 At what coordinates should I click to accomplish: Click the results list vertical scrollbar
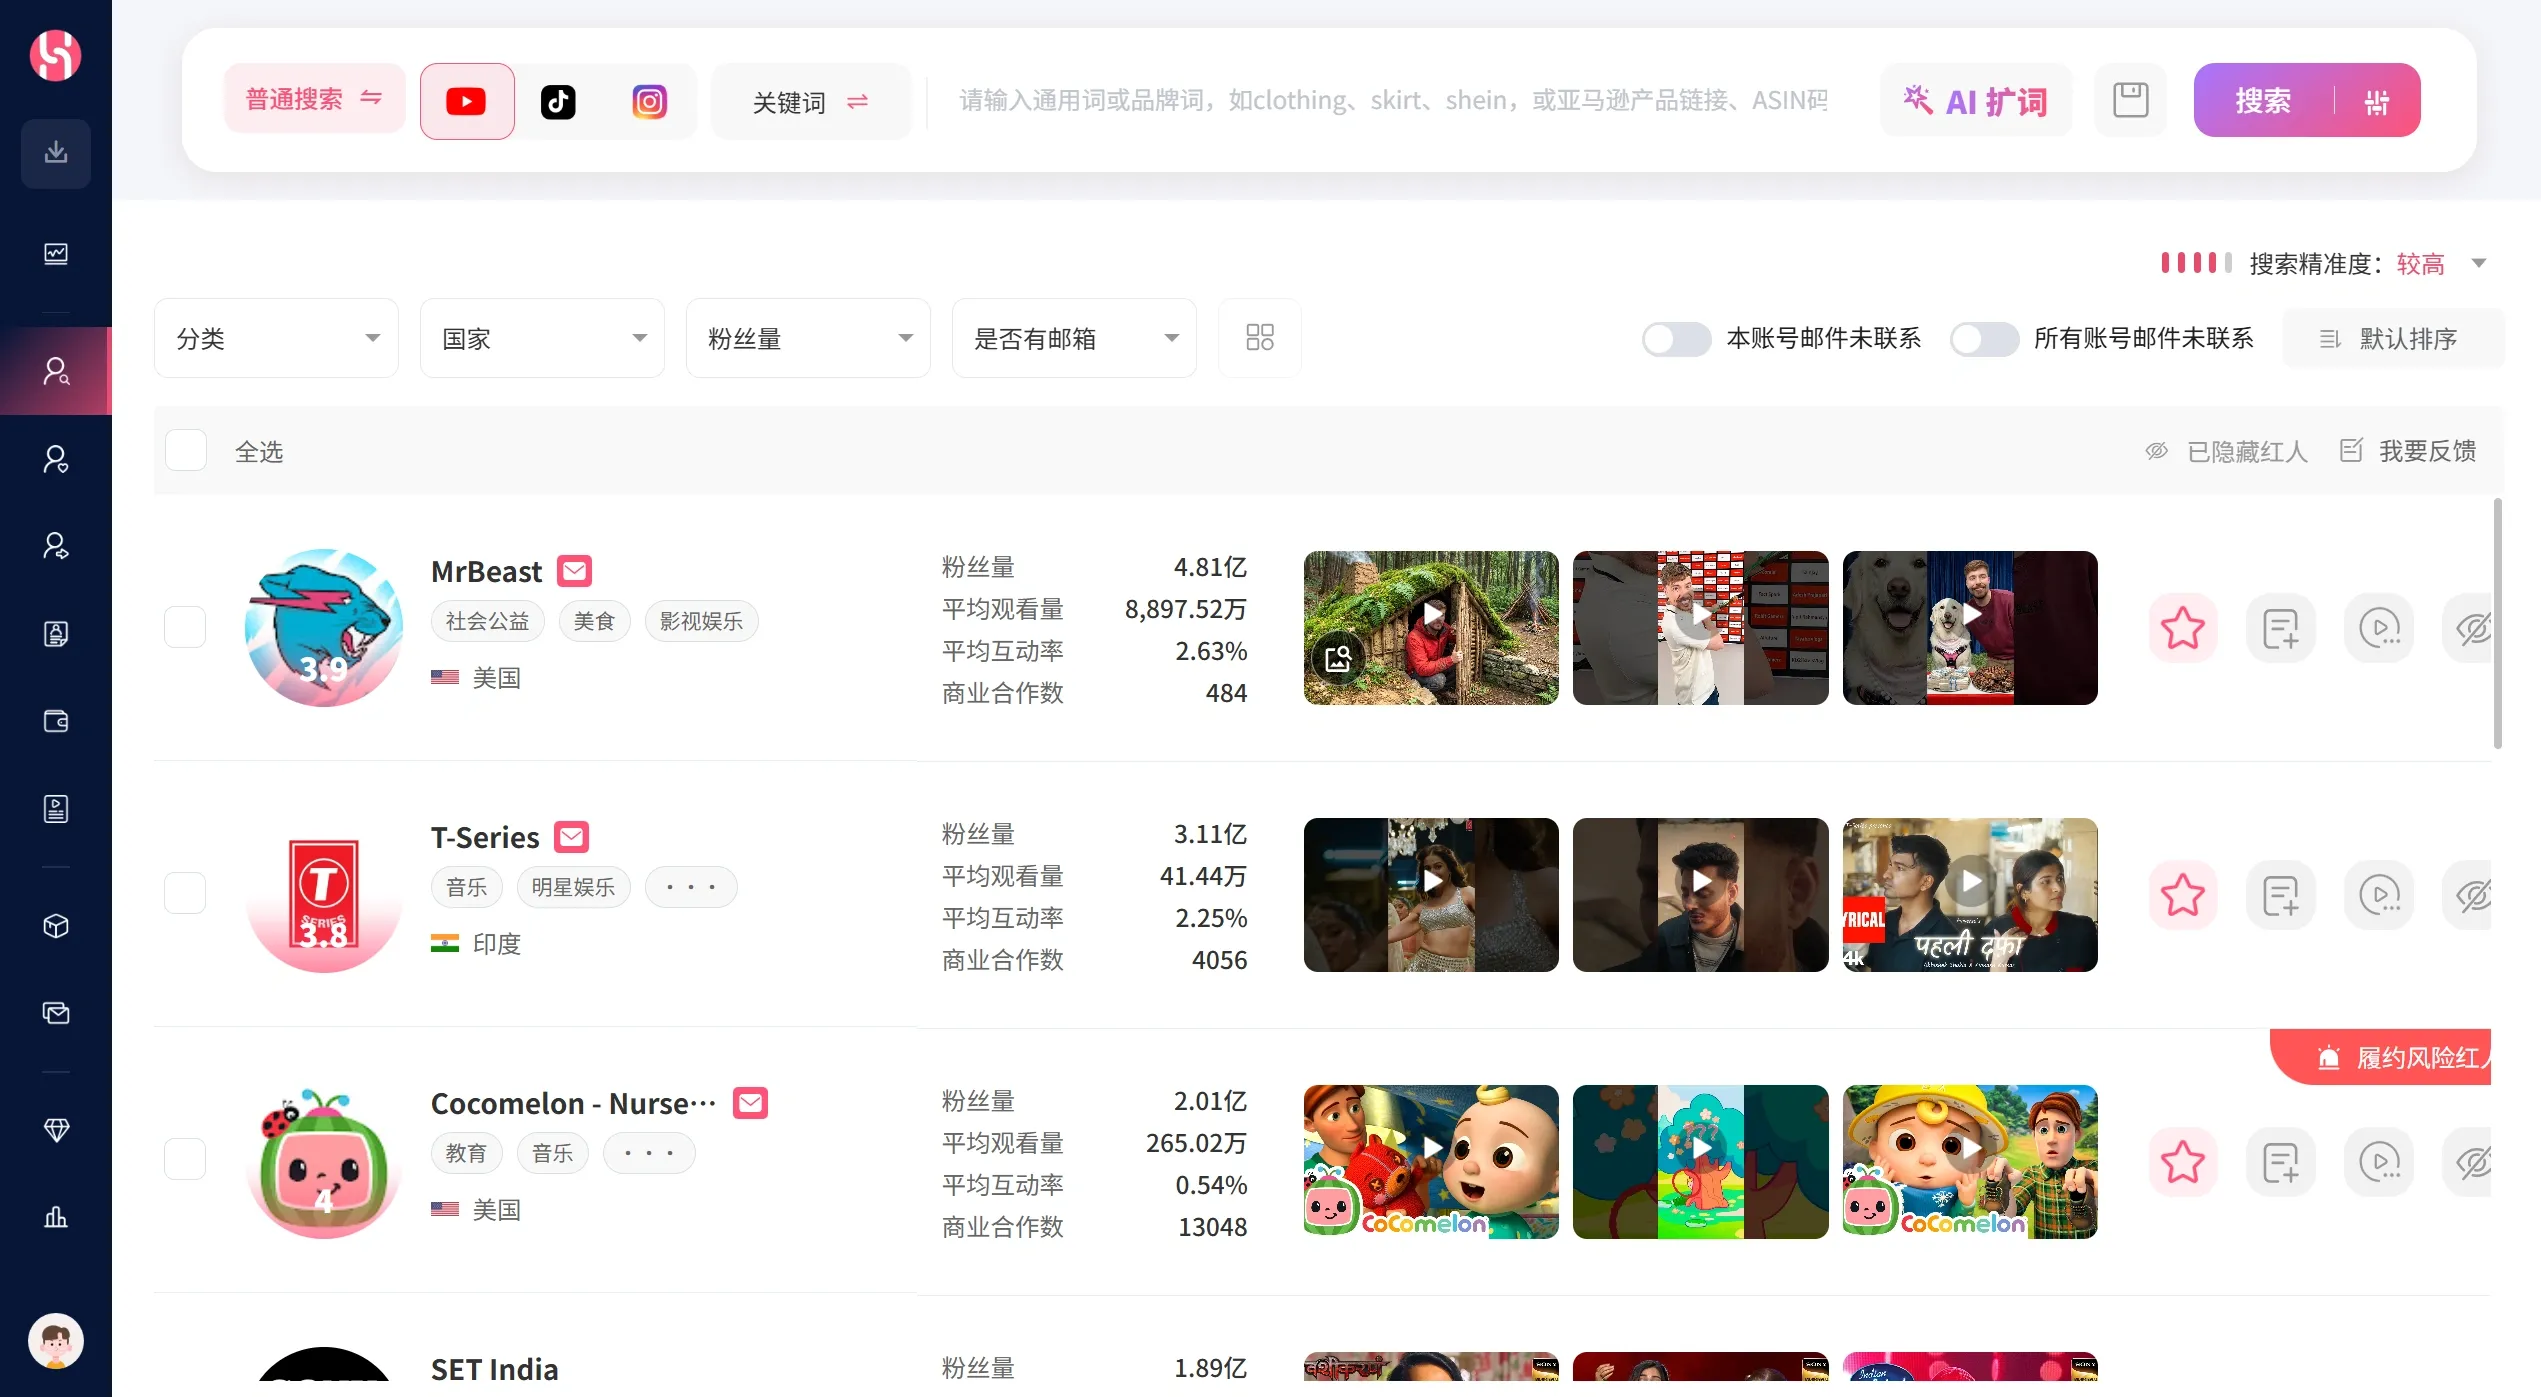pos(2498,624)
